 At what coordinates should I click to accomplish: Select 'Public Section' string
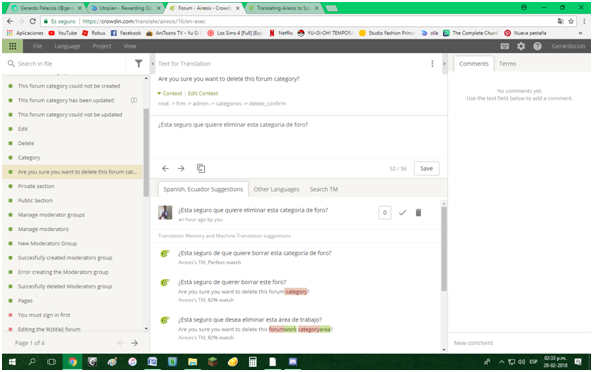72,200
